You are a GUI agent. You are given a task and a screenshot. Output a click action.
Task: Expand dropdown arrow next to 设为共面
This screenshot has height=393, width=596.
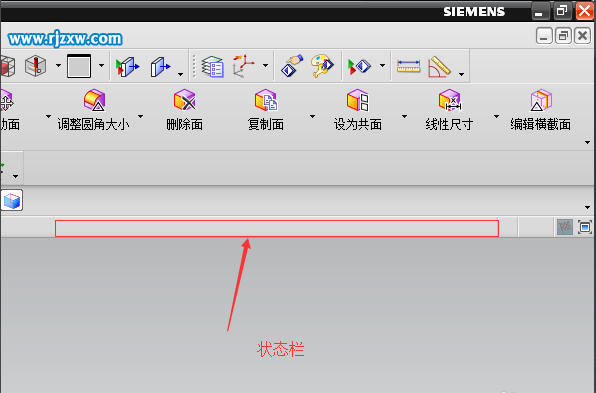404,116
